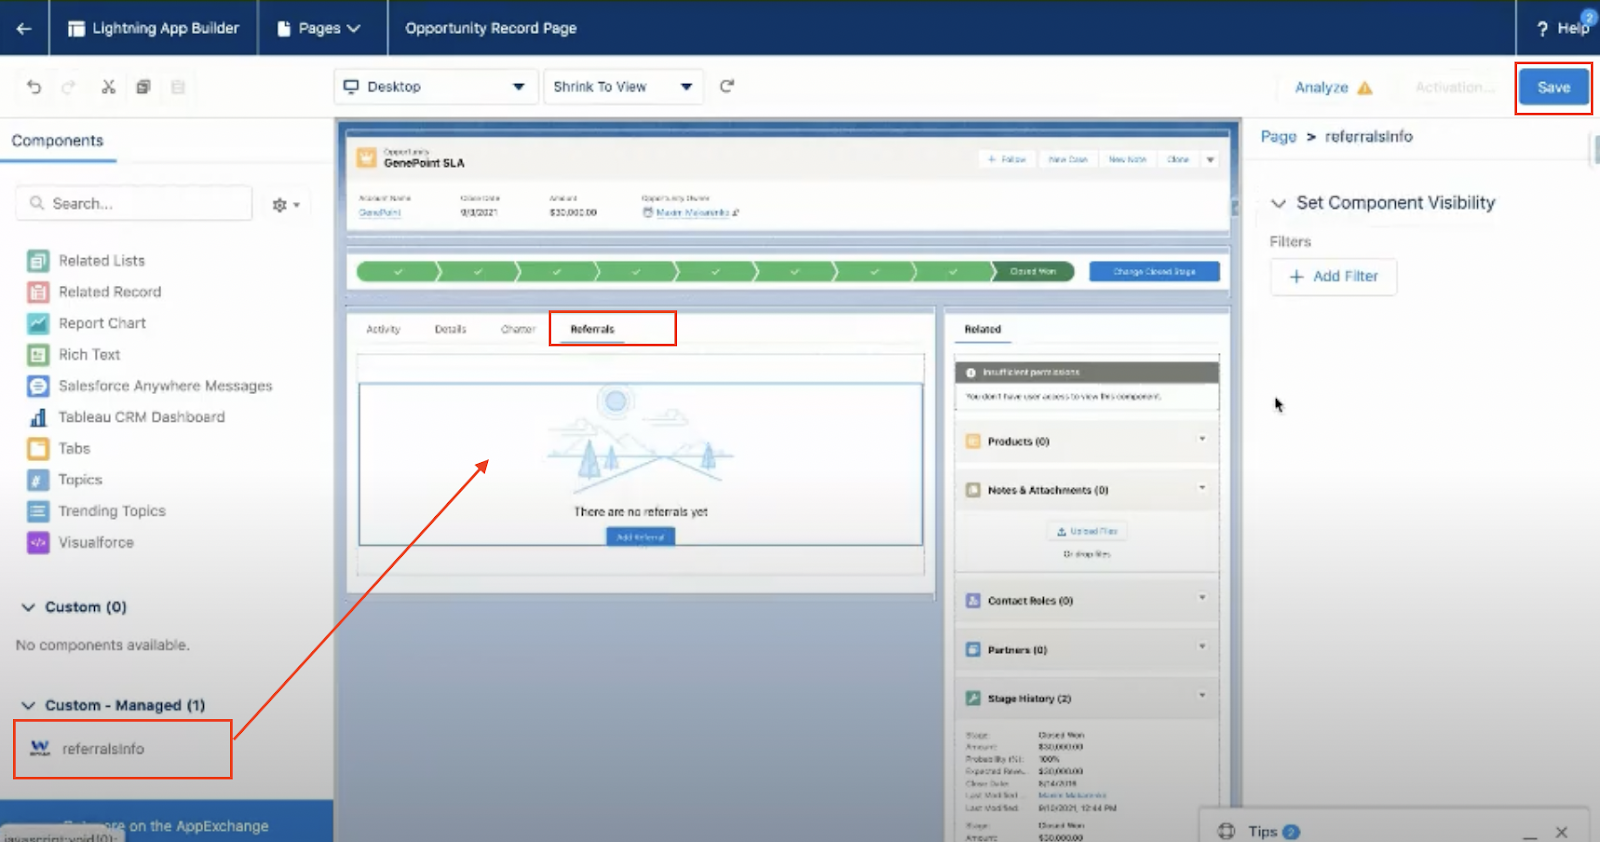Open the Details tab on the canvas

[x=451, y=329]
